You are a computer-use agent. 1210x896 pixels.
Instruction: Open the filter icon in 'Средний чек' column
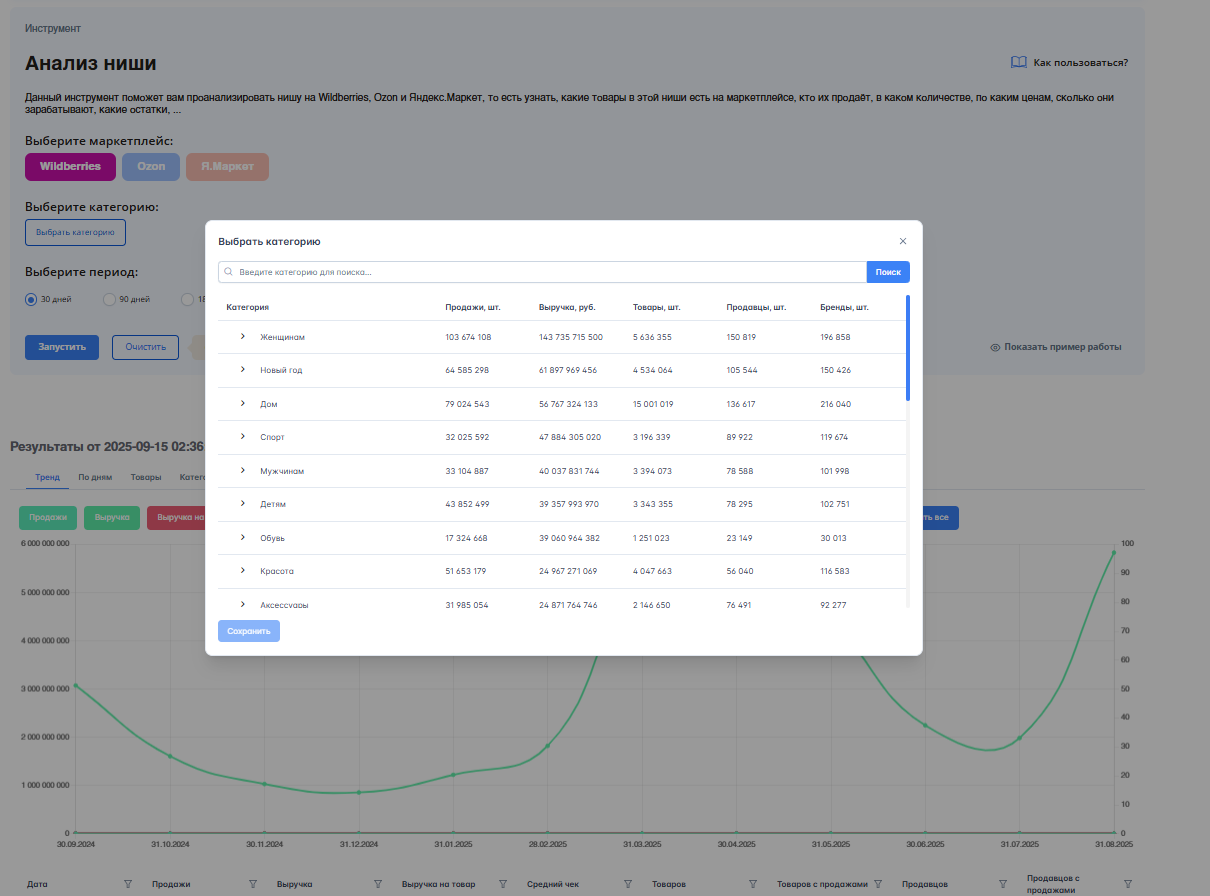(628, 884)
